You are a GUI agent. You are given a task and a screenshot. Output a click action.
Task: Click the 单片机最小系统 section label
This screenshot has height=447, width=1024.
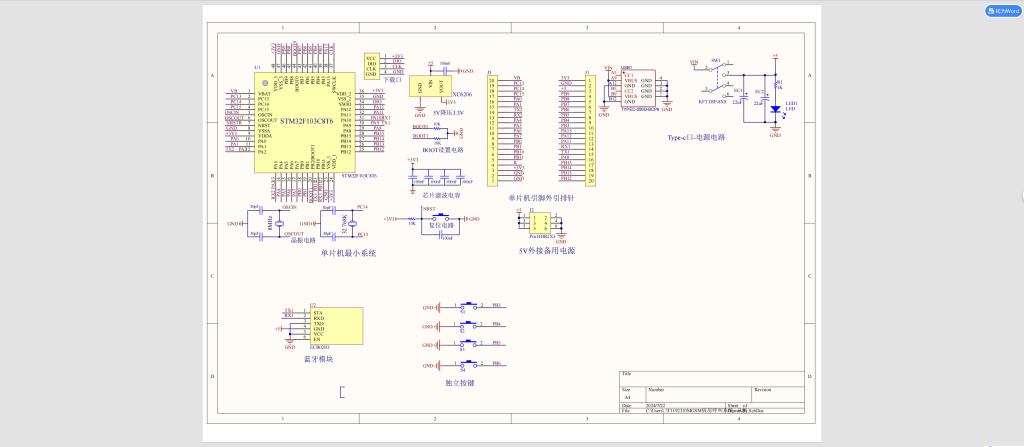[x=348, y=254]
